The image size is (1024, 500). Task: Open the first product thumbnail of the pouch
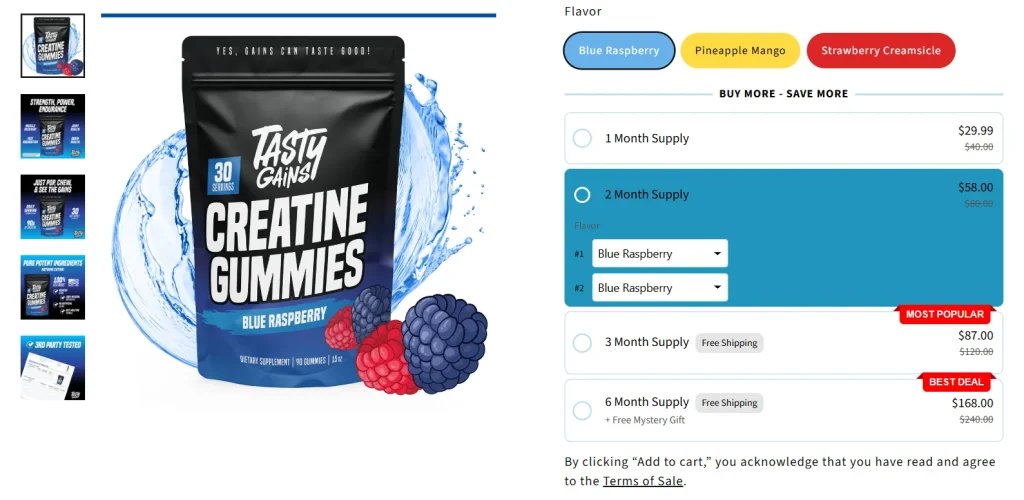(x=52, y=46)
